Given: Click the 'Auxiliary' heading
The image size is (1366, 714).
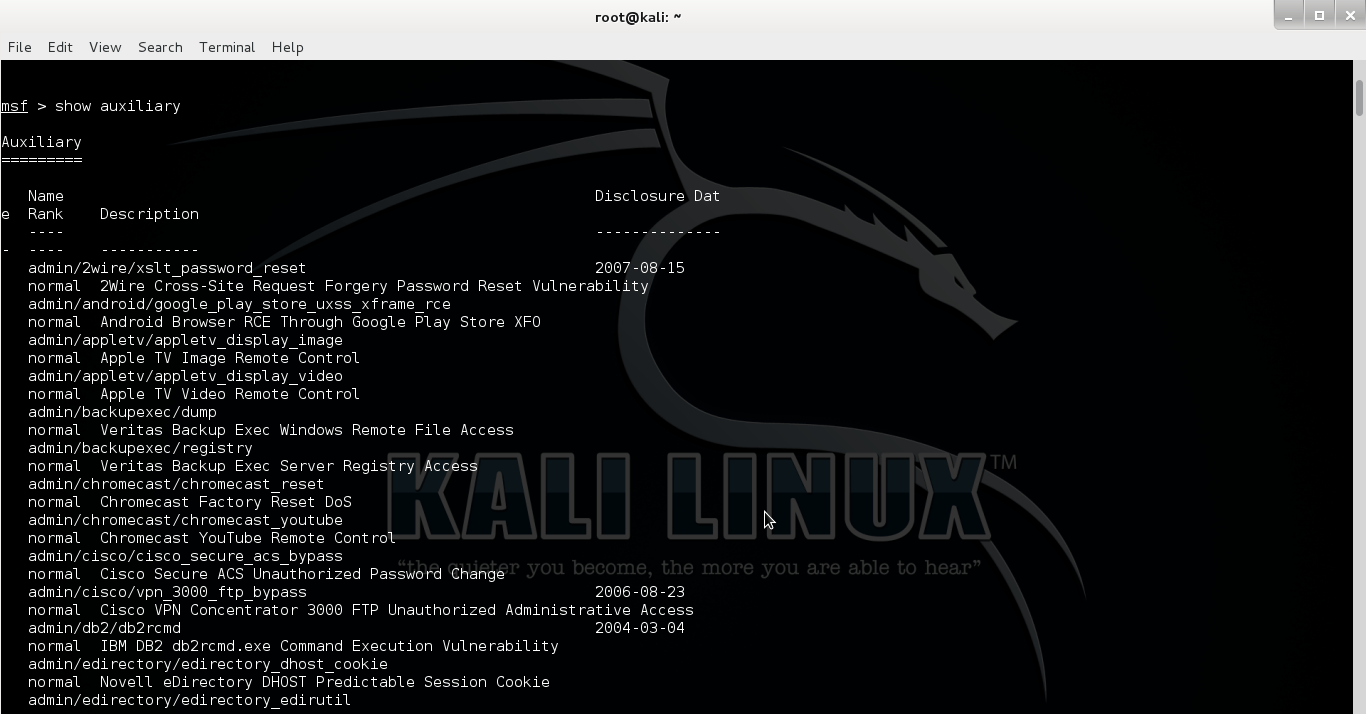Looking at the screenshot, I should (41, 142).
